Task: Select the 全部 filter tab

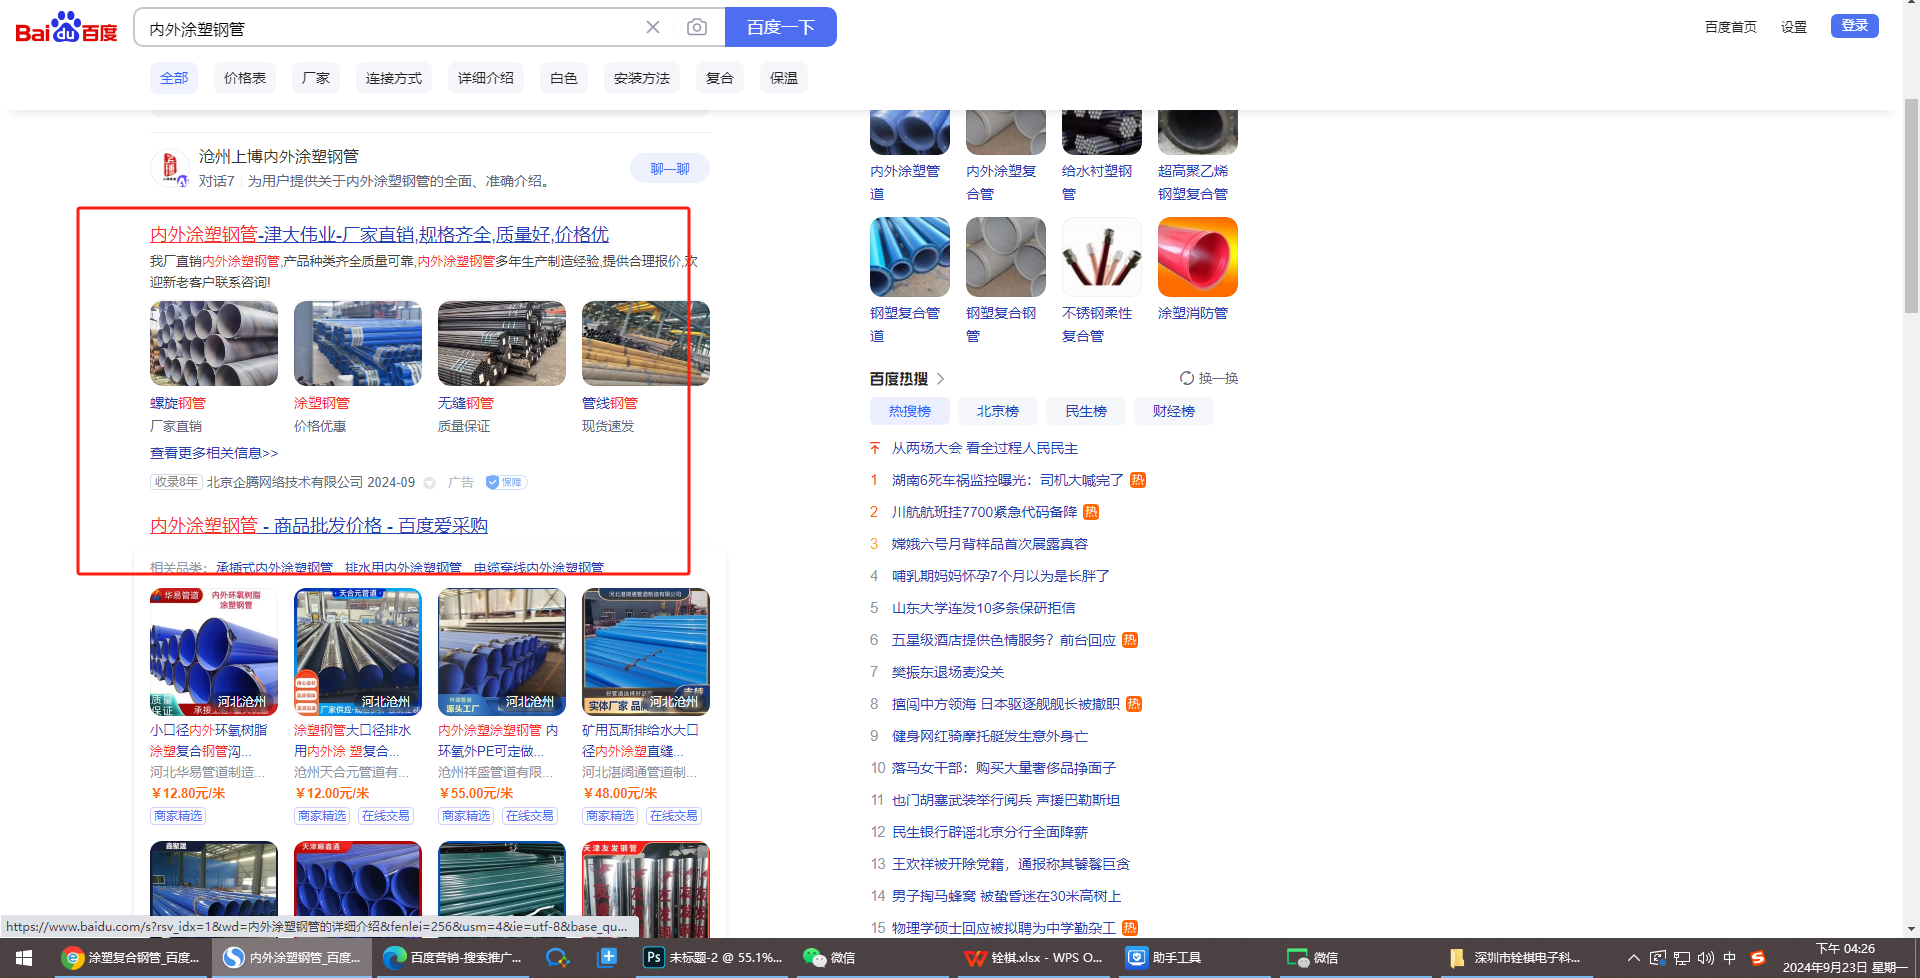Action: click(174, 78)
